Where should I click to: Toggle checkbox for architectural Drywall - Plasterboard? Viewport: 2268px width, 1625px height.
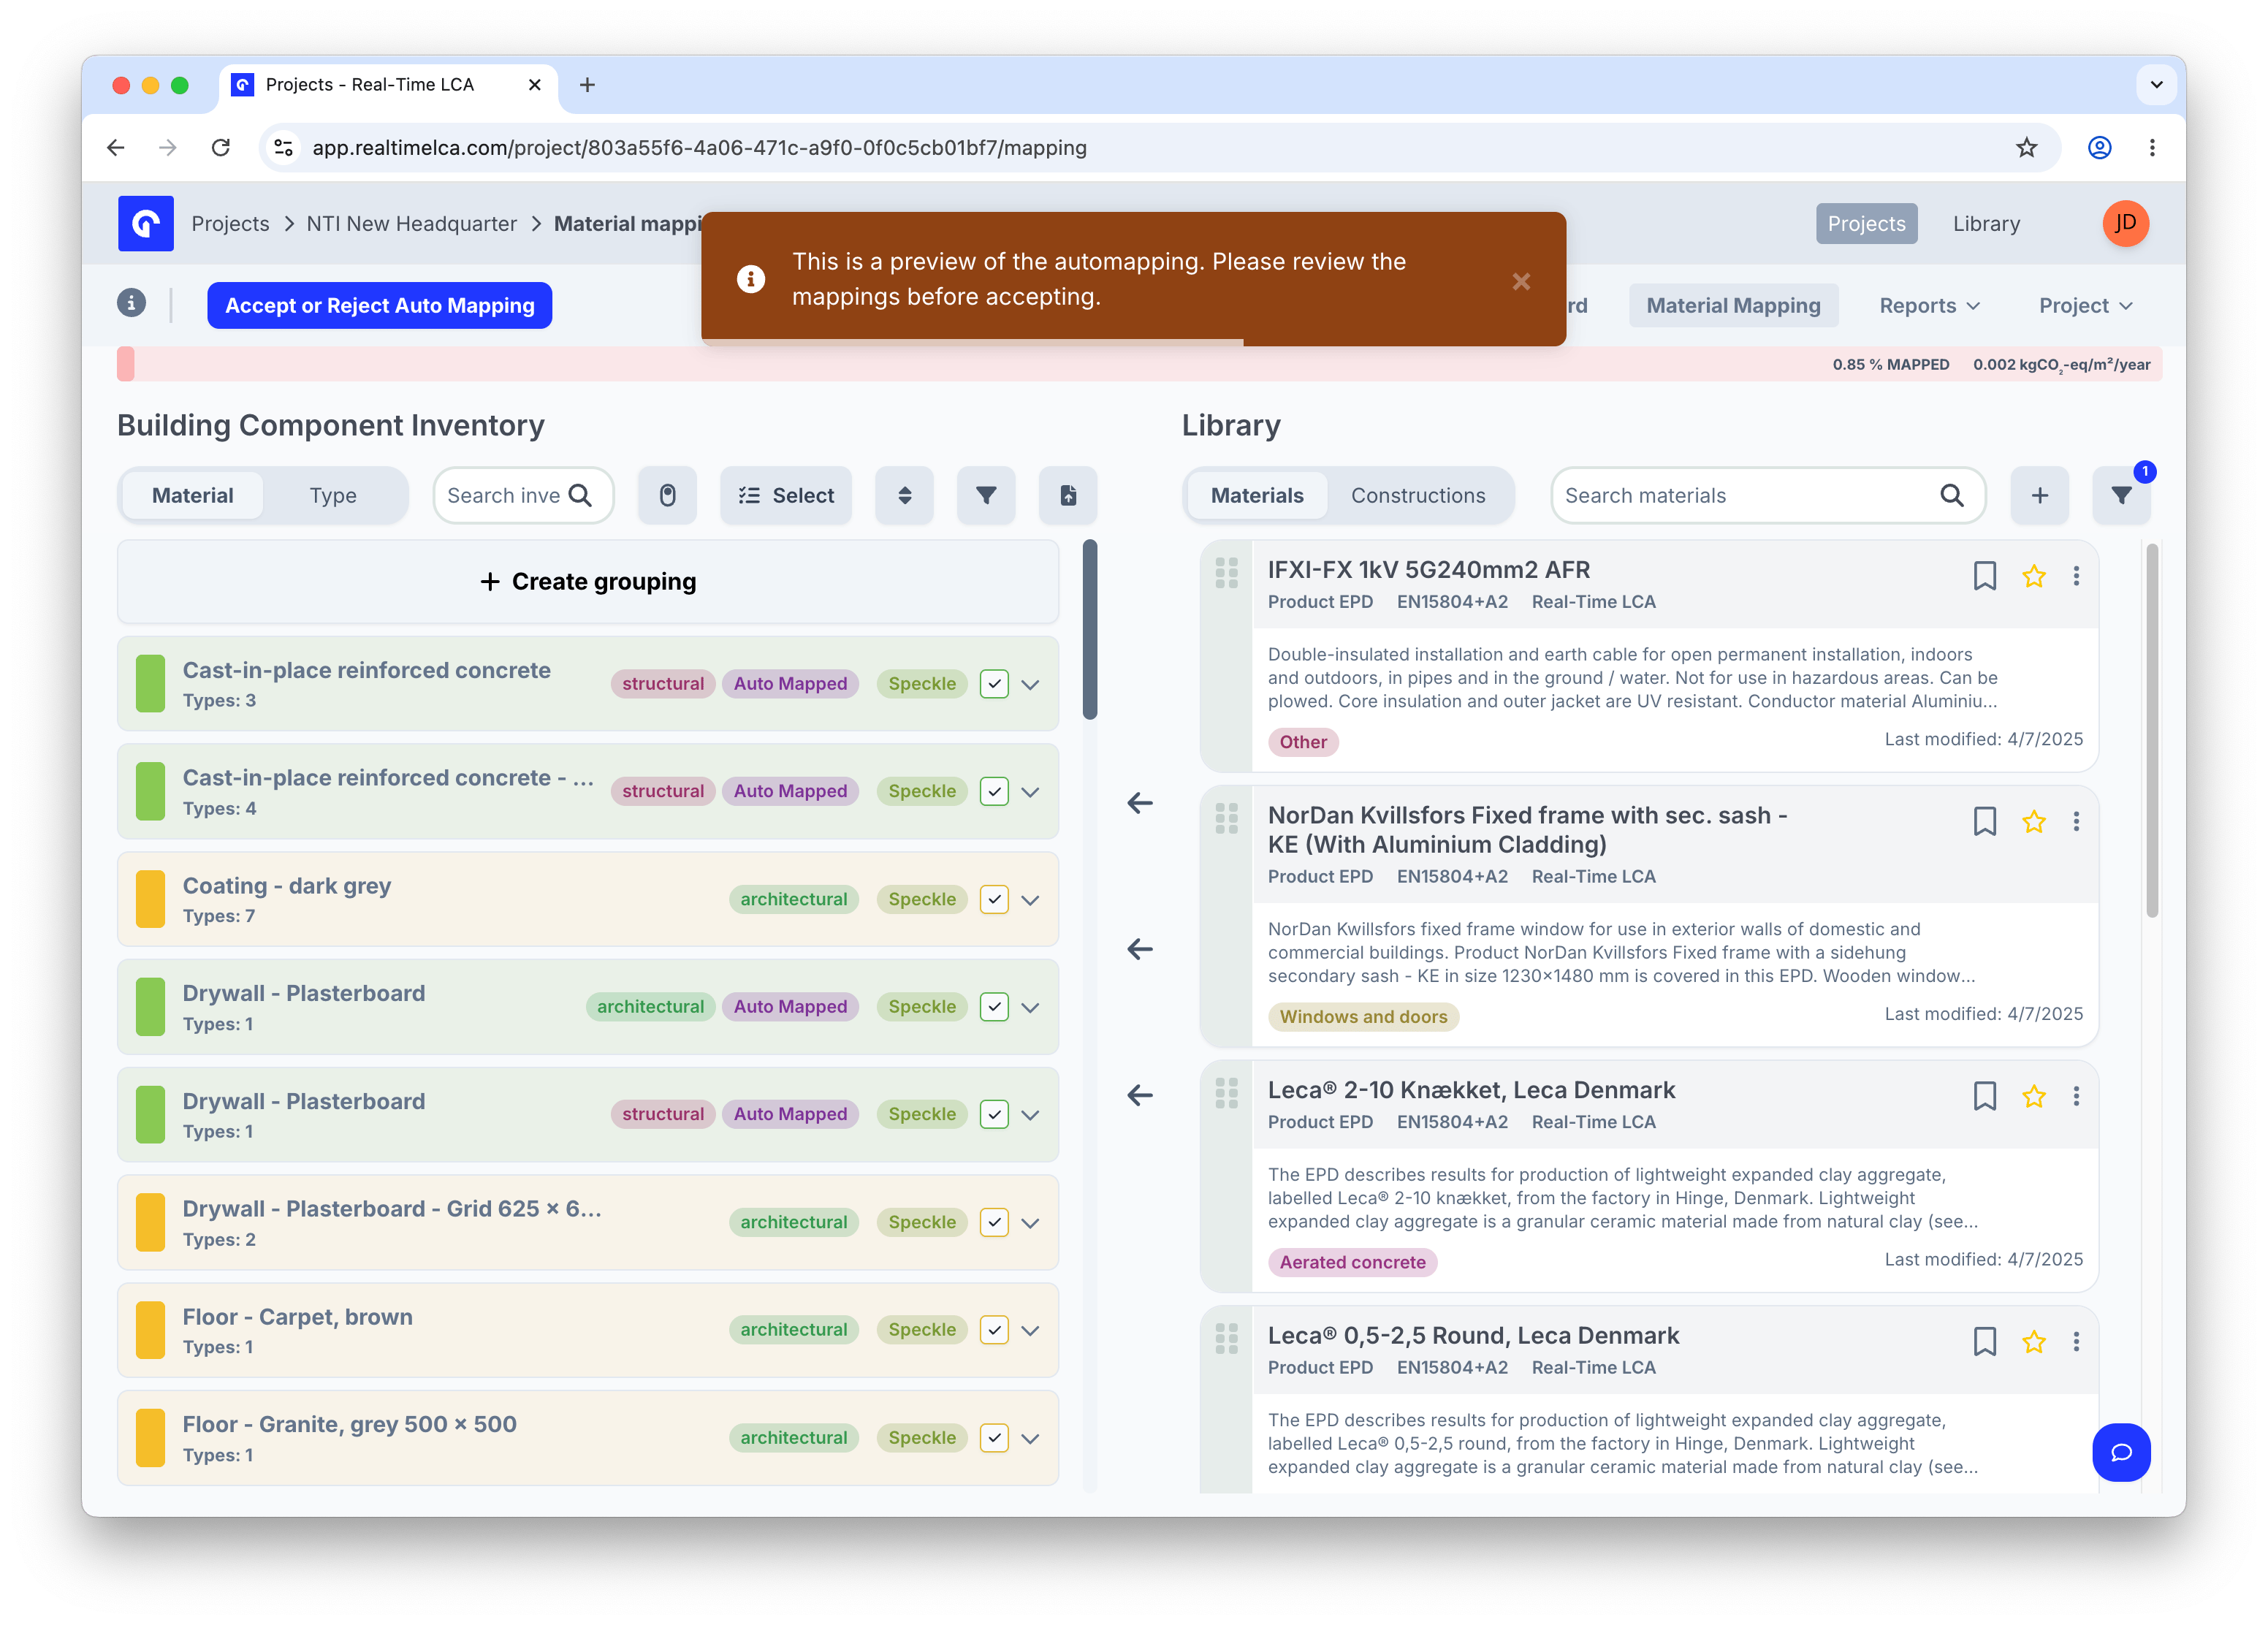click(x=994, y=1006)
